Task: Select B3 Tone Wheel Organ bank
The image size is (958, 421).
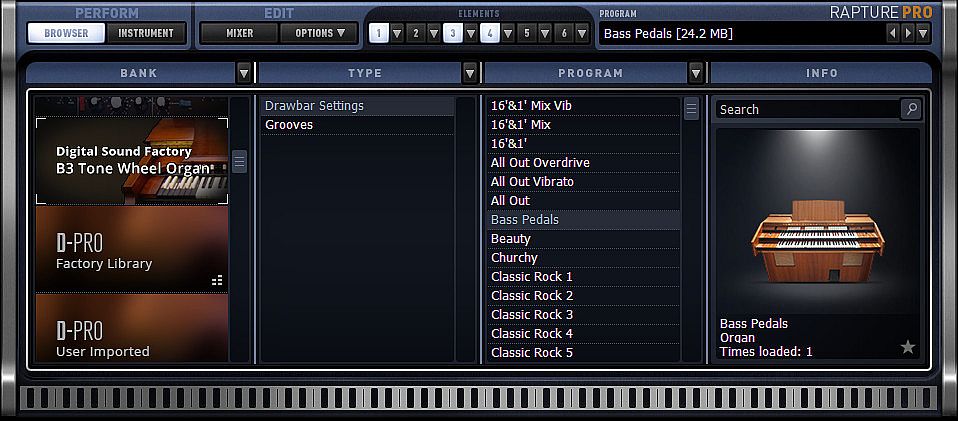Action: [x=131, y=161]
